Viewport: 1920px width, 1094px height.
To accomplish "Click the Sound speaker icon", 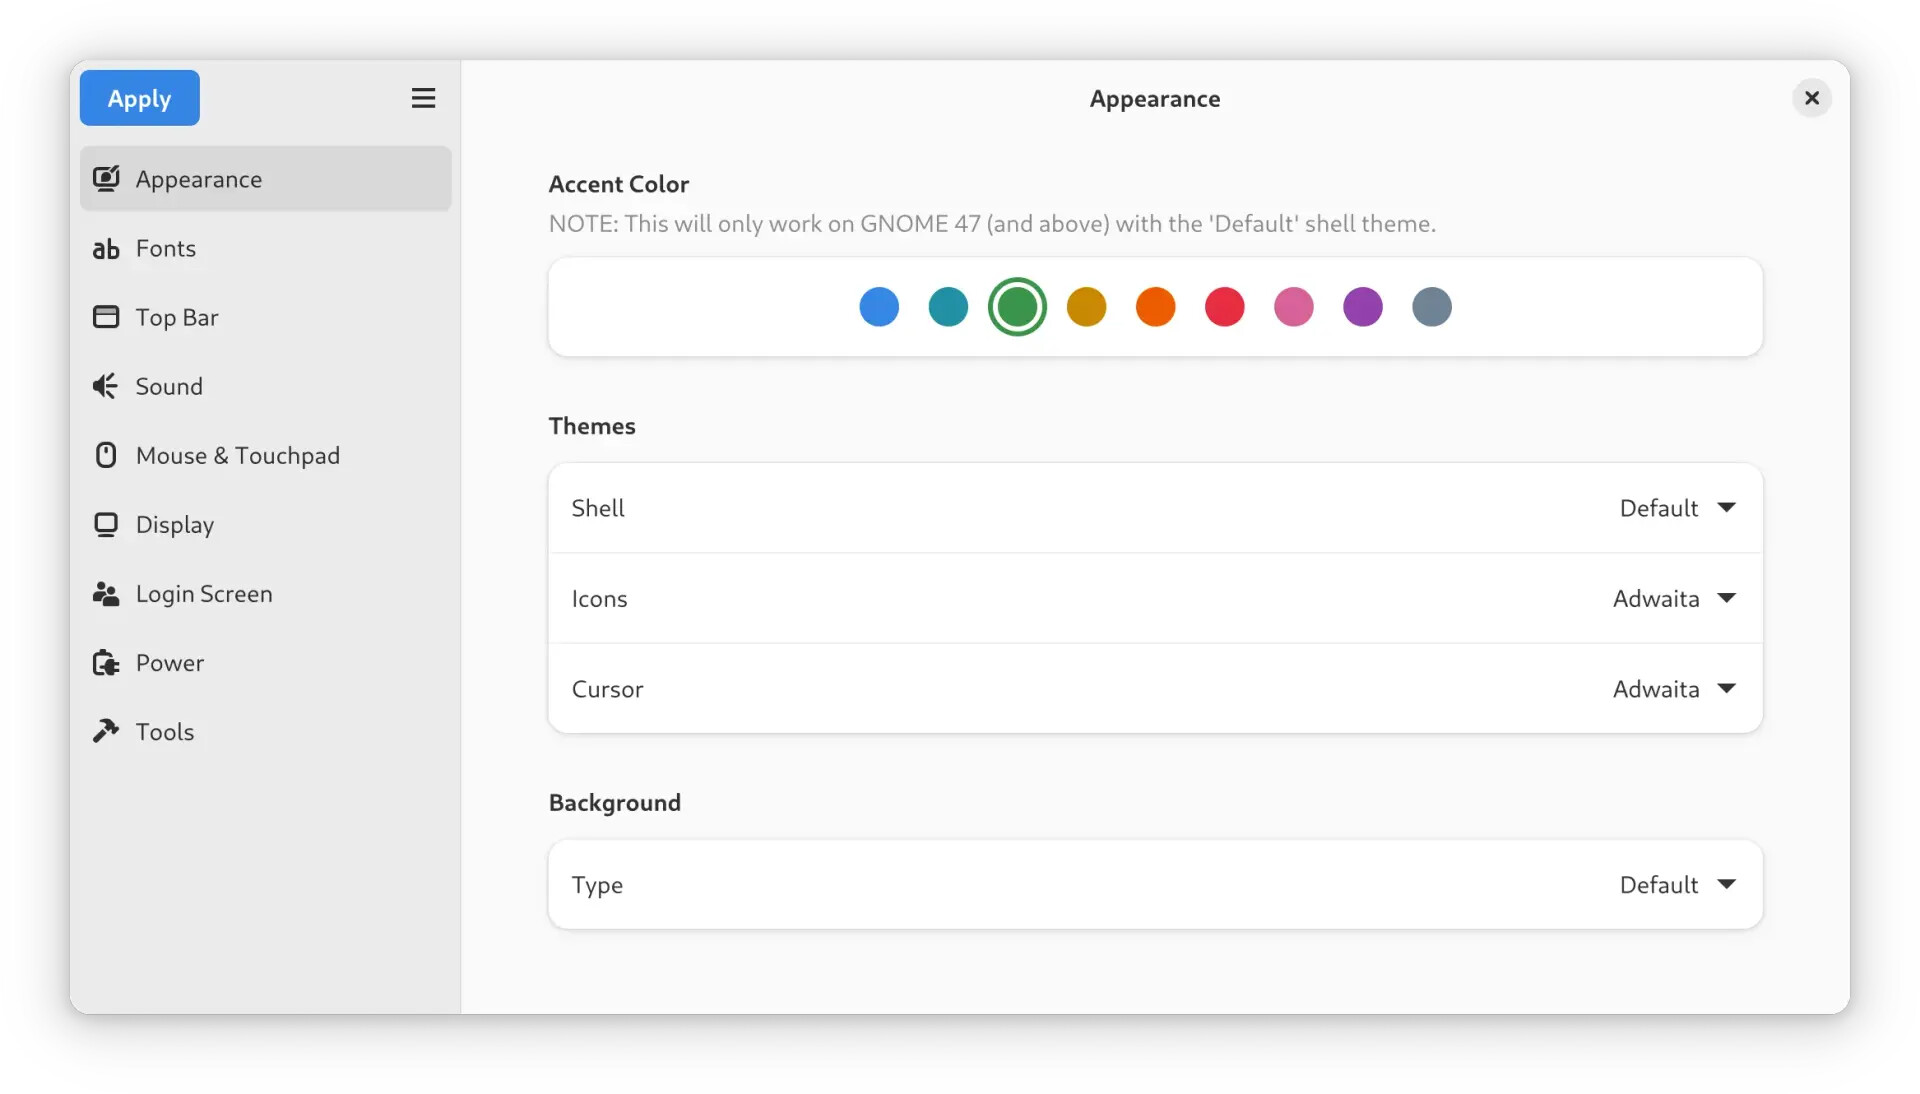I will (x=106, y=386).
